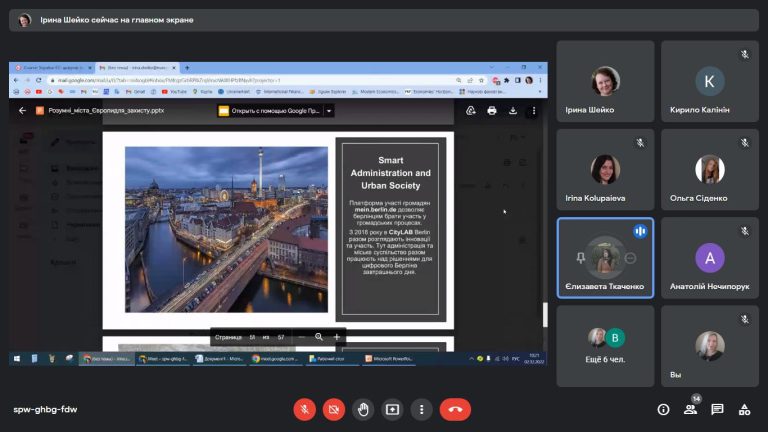Click the preview's vertical scrollbar thumb
The height and width of the screenshot is (432, 768).
point(545,314)
